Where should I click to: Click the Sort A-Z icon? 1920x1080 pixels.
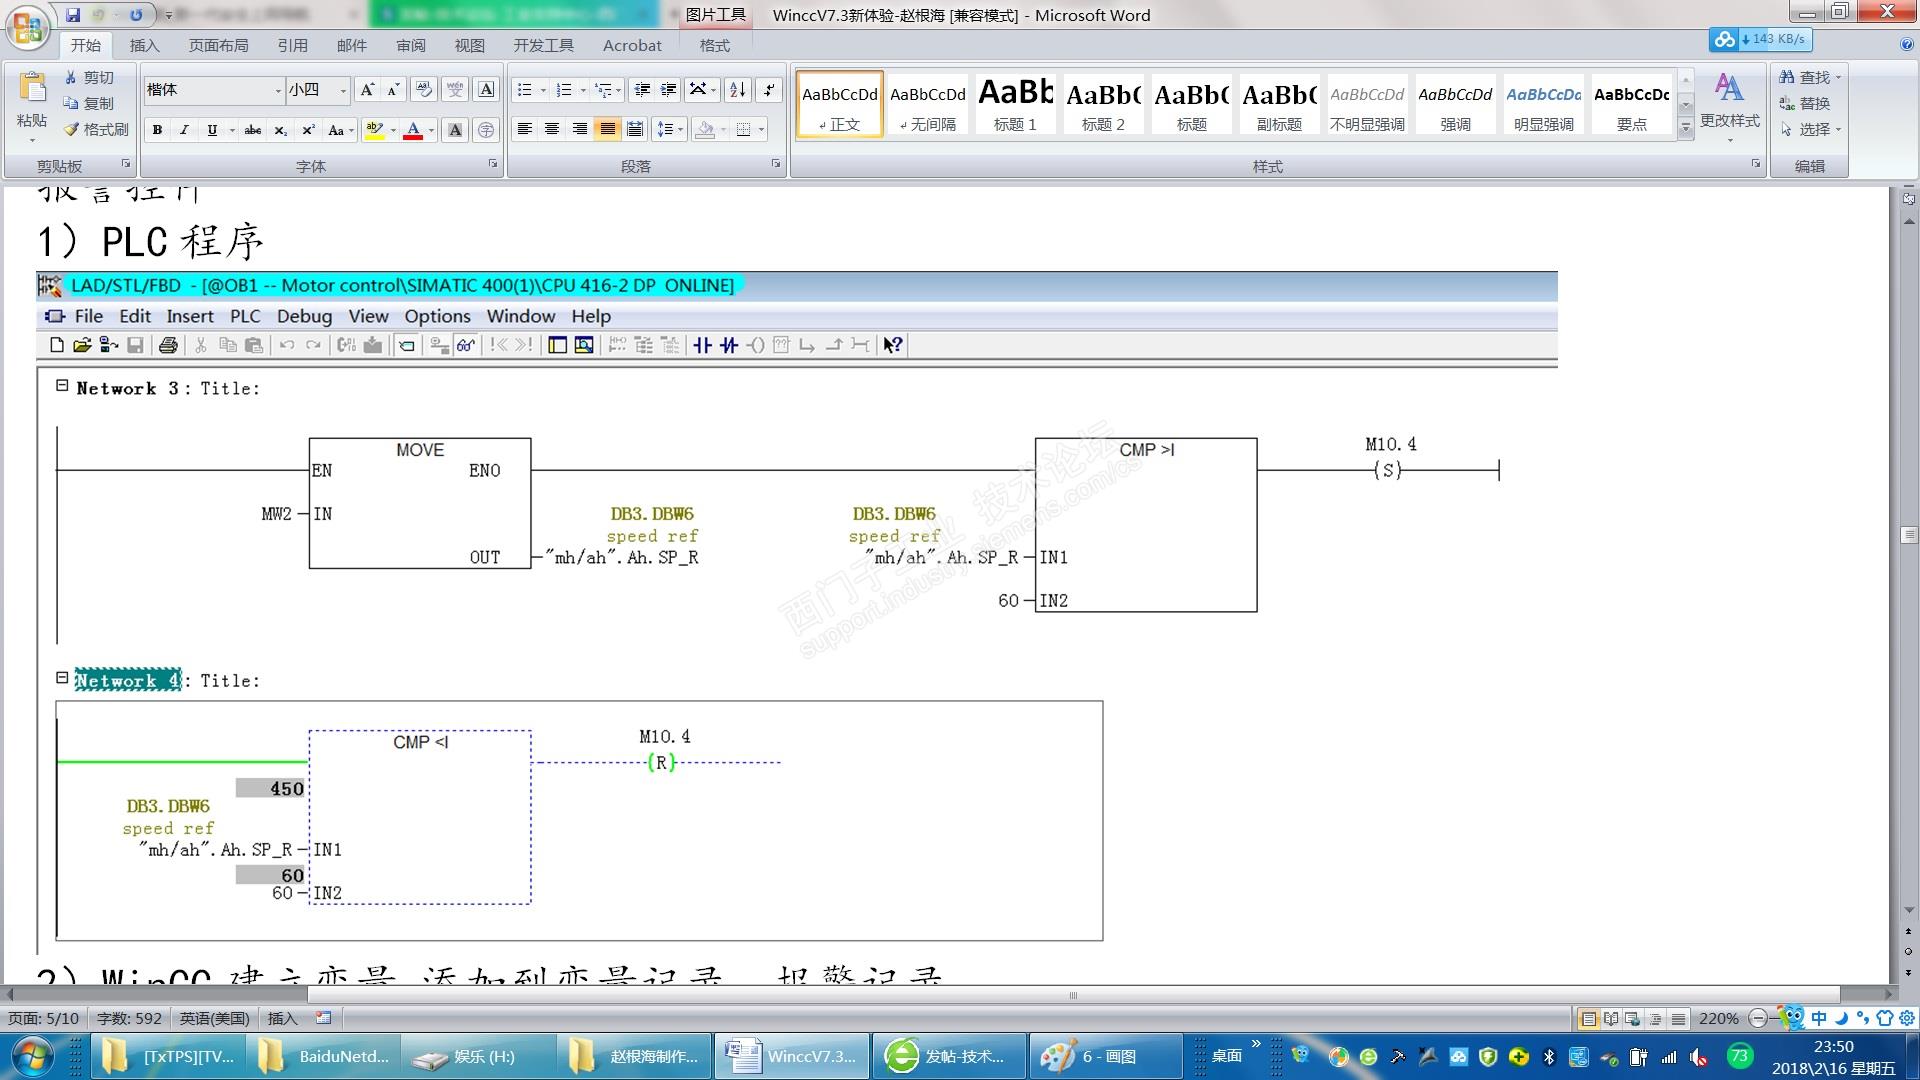tap(737, 90)
